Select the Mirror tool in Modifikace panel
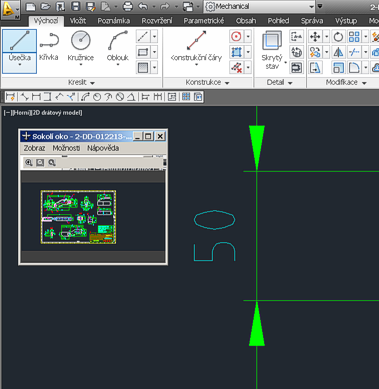The image size is (379, 389). pos(338,52)
